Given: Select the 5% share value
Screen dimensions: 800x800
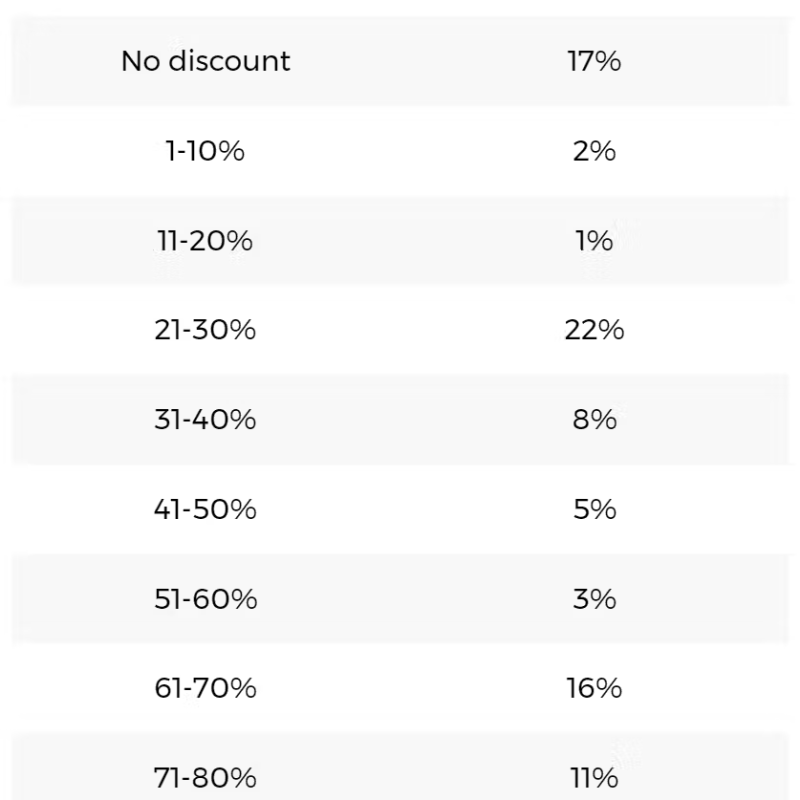Looking at the screenshot, I should coord(594,510).
